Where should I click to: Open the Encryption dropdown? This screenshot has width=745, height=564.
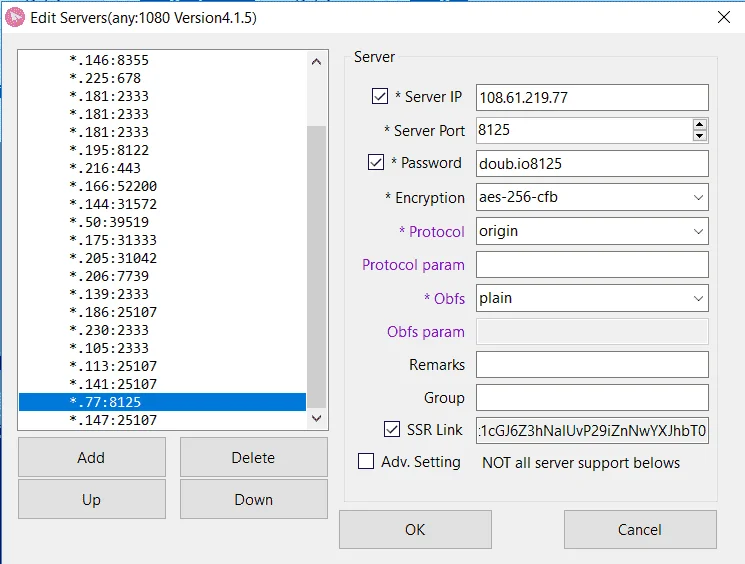(592, 197)
